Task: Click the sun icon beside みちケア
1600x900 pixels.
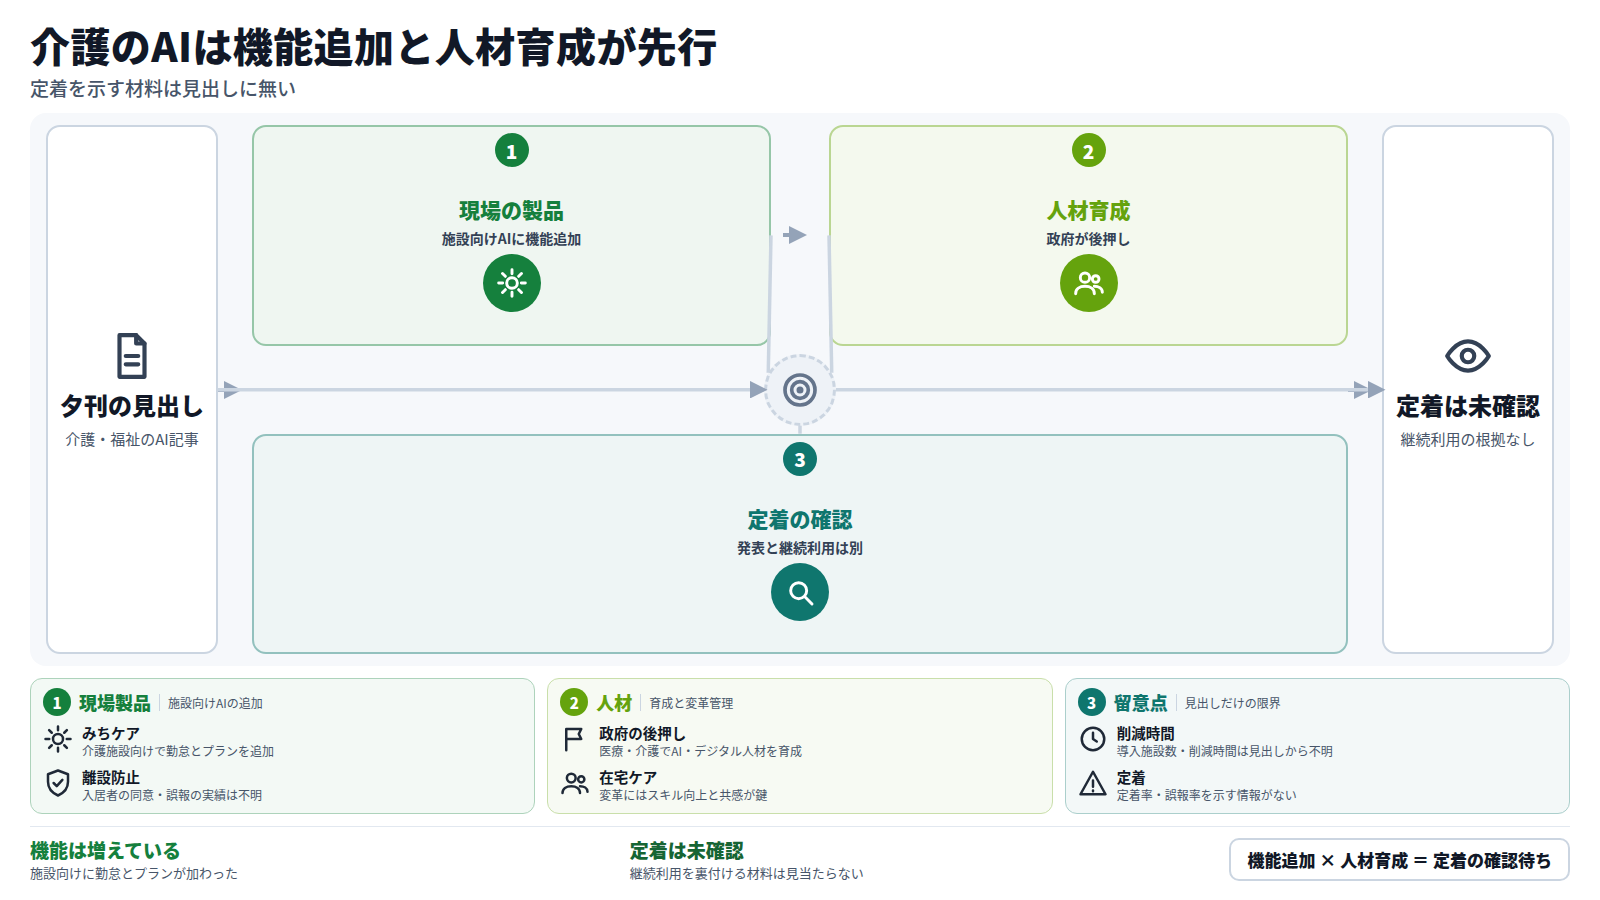Action: [x=58, y=740]
